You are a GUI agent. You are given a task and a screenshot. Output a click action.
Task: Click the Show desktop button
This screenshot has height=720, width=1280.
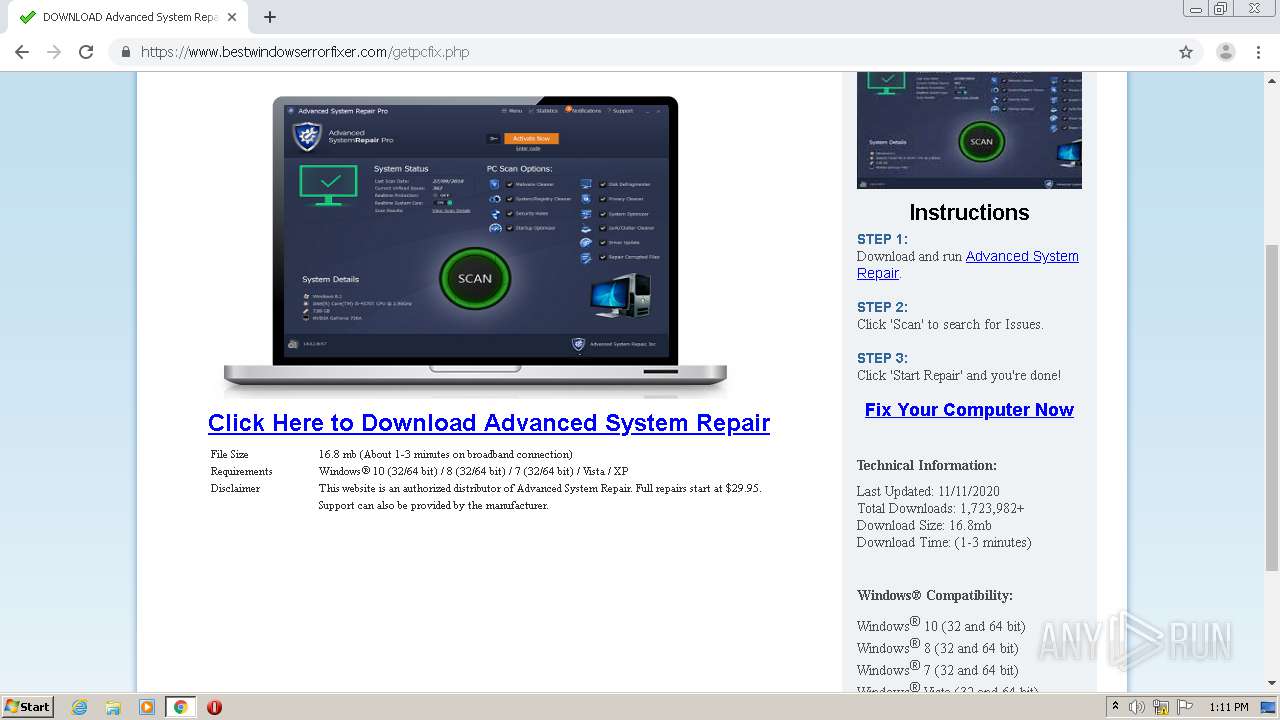(1269, 707)
